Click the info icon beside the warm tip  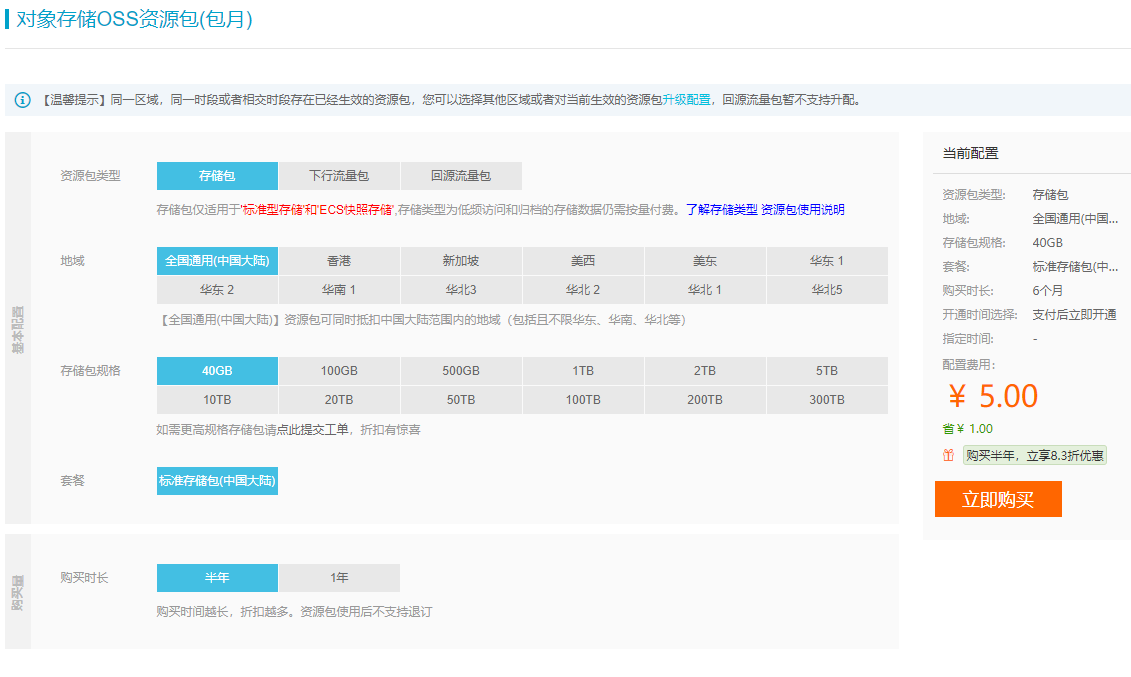[x=23, y=100]
